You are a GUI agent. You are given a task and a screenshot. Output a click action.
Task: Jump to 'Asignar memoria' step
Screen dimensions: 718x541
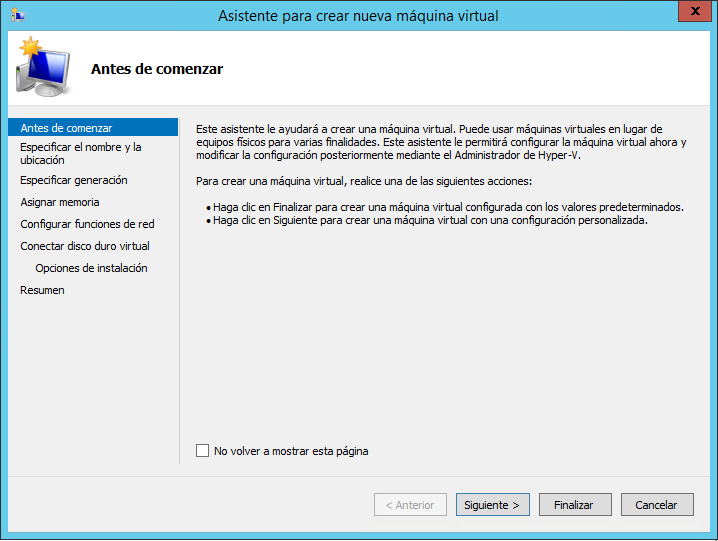point(60,202)
